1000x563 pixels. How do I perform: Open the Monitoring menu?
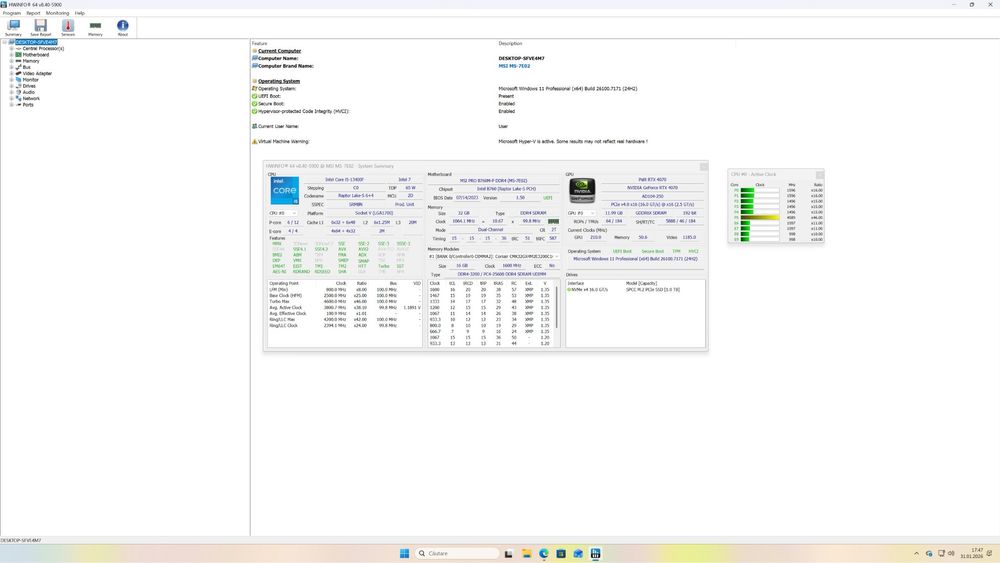57,13
